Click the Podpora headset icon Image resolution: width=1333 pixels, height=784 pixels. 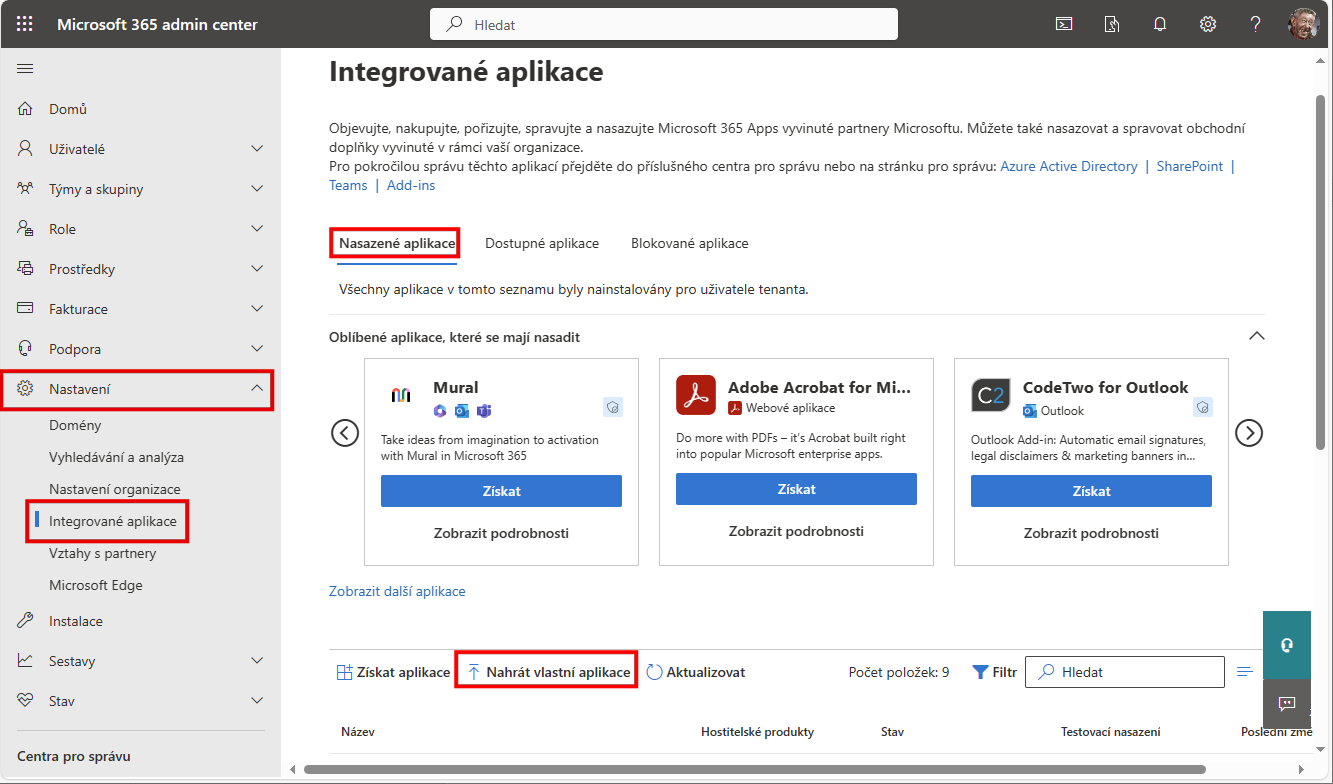pos(26,349)
